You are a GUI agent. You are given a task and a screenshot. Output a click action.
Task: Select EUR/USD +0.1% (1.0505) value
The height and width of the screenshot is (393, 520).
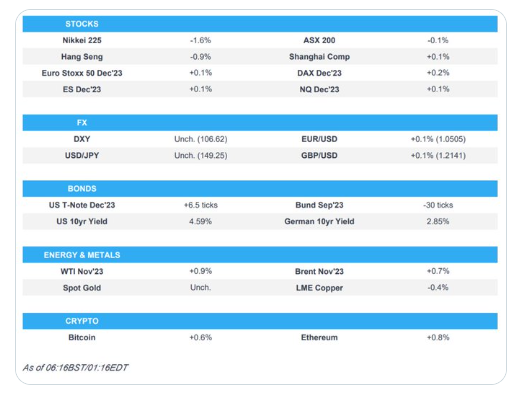click(x=438, y=139)
